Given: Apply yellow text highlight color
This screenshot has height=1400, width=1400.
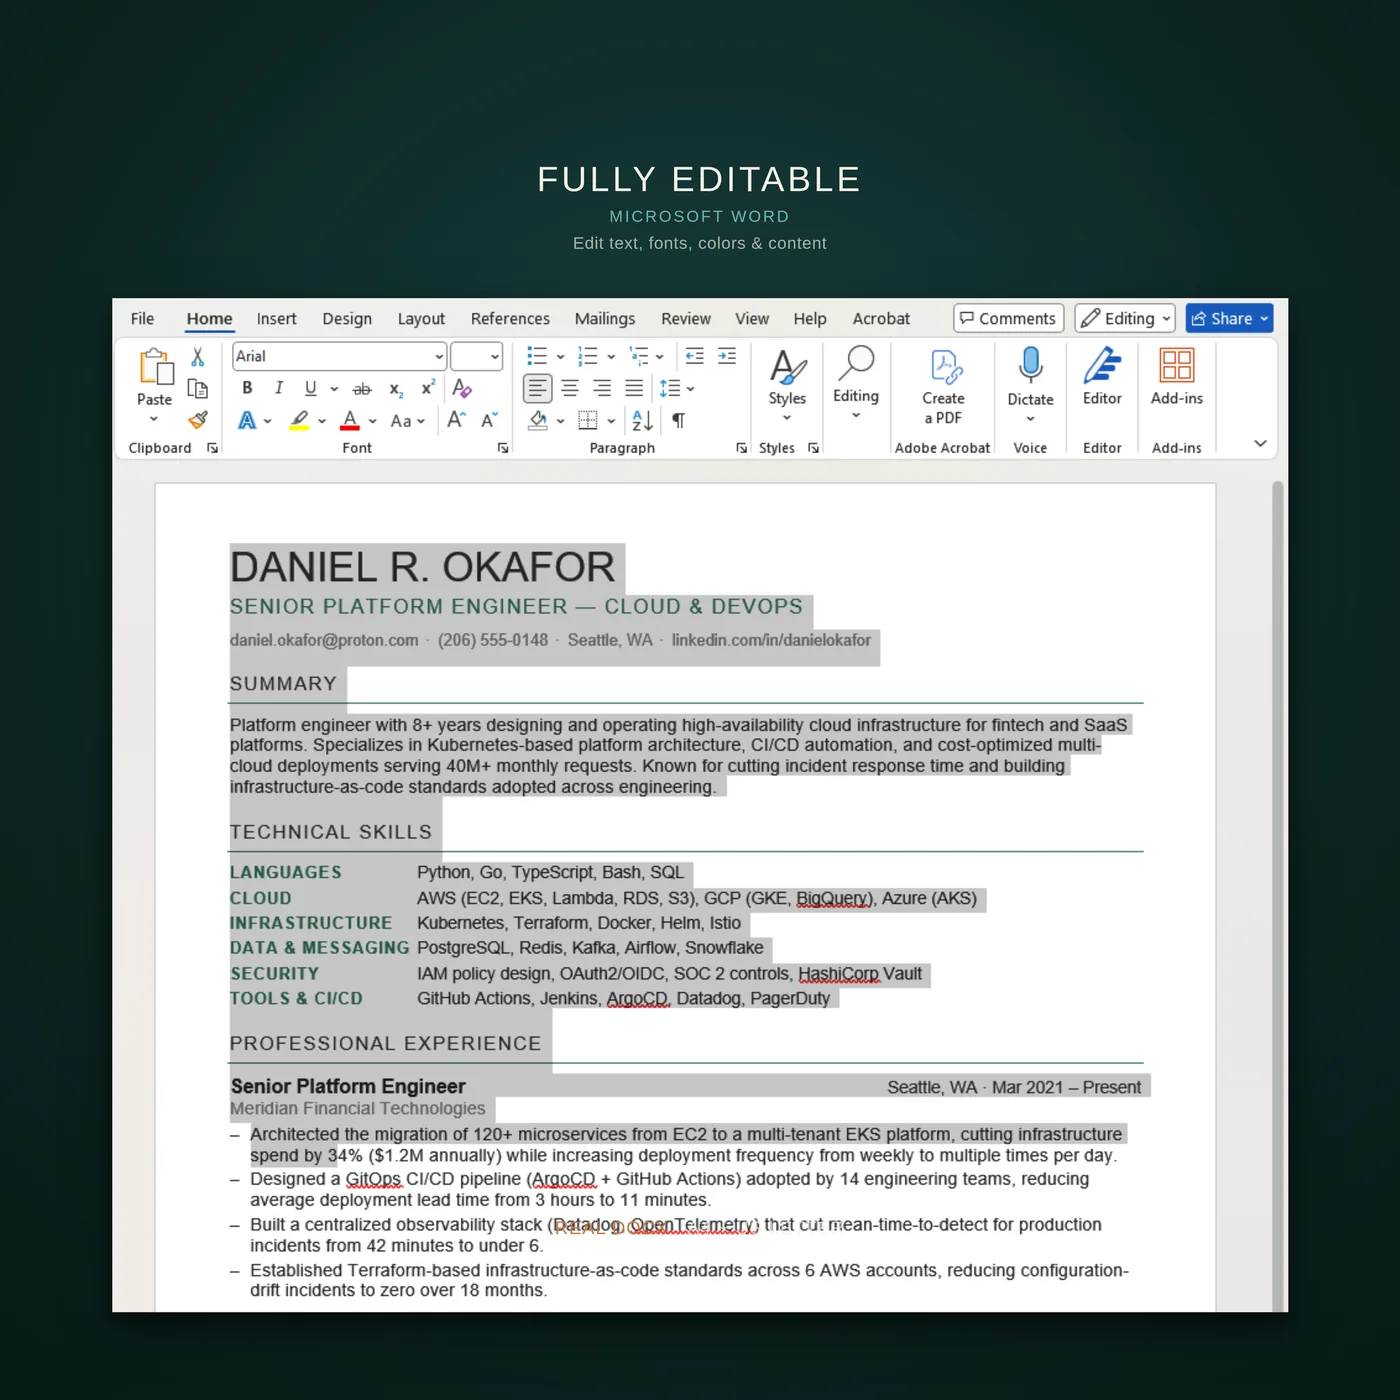Looking at the screenshot, I should point(299,421).
